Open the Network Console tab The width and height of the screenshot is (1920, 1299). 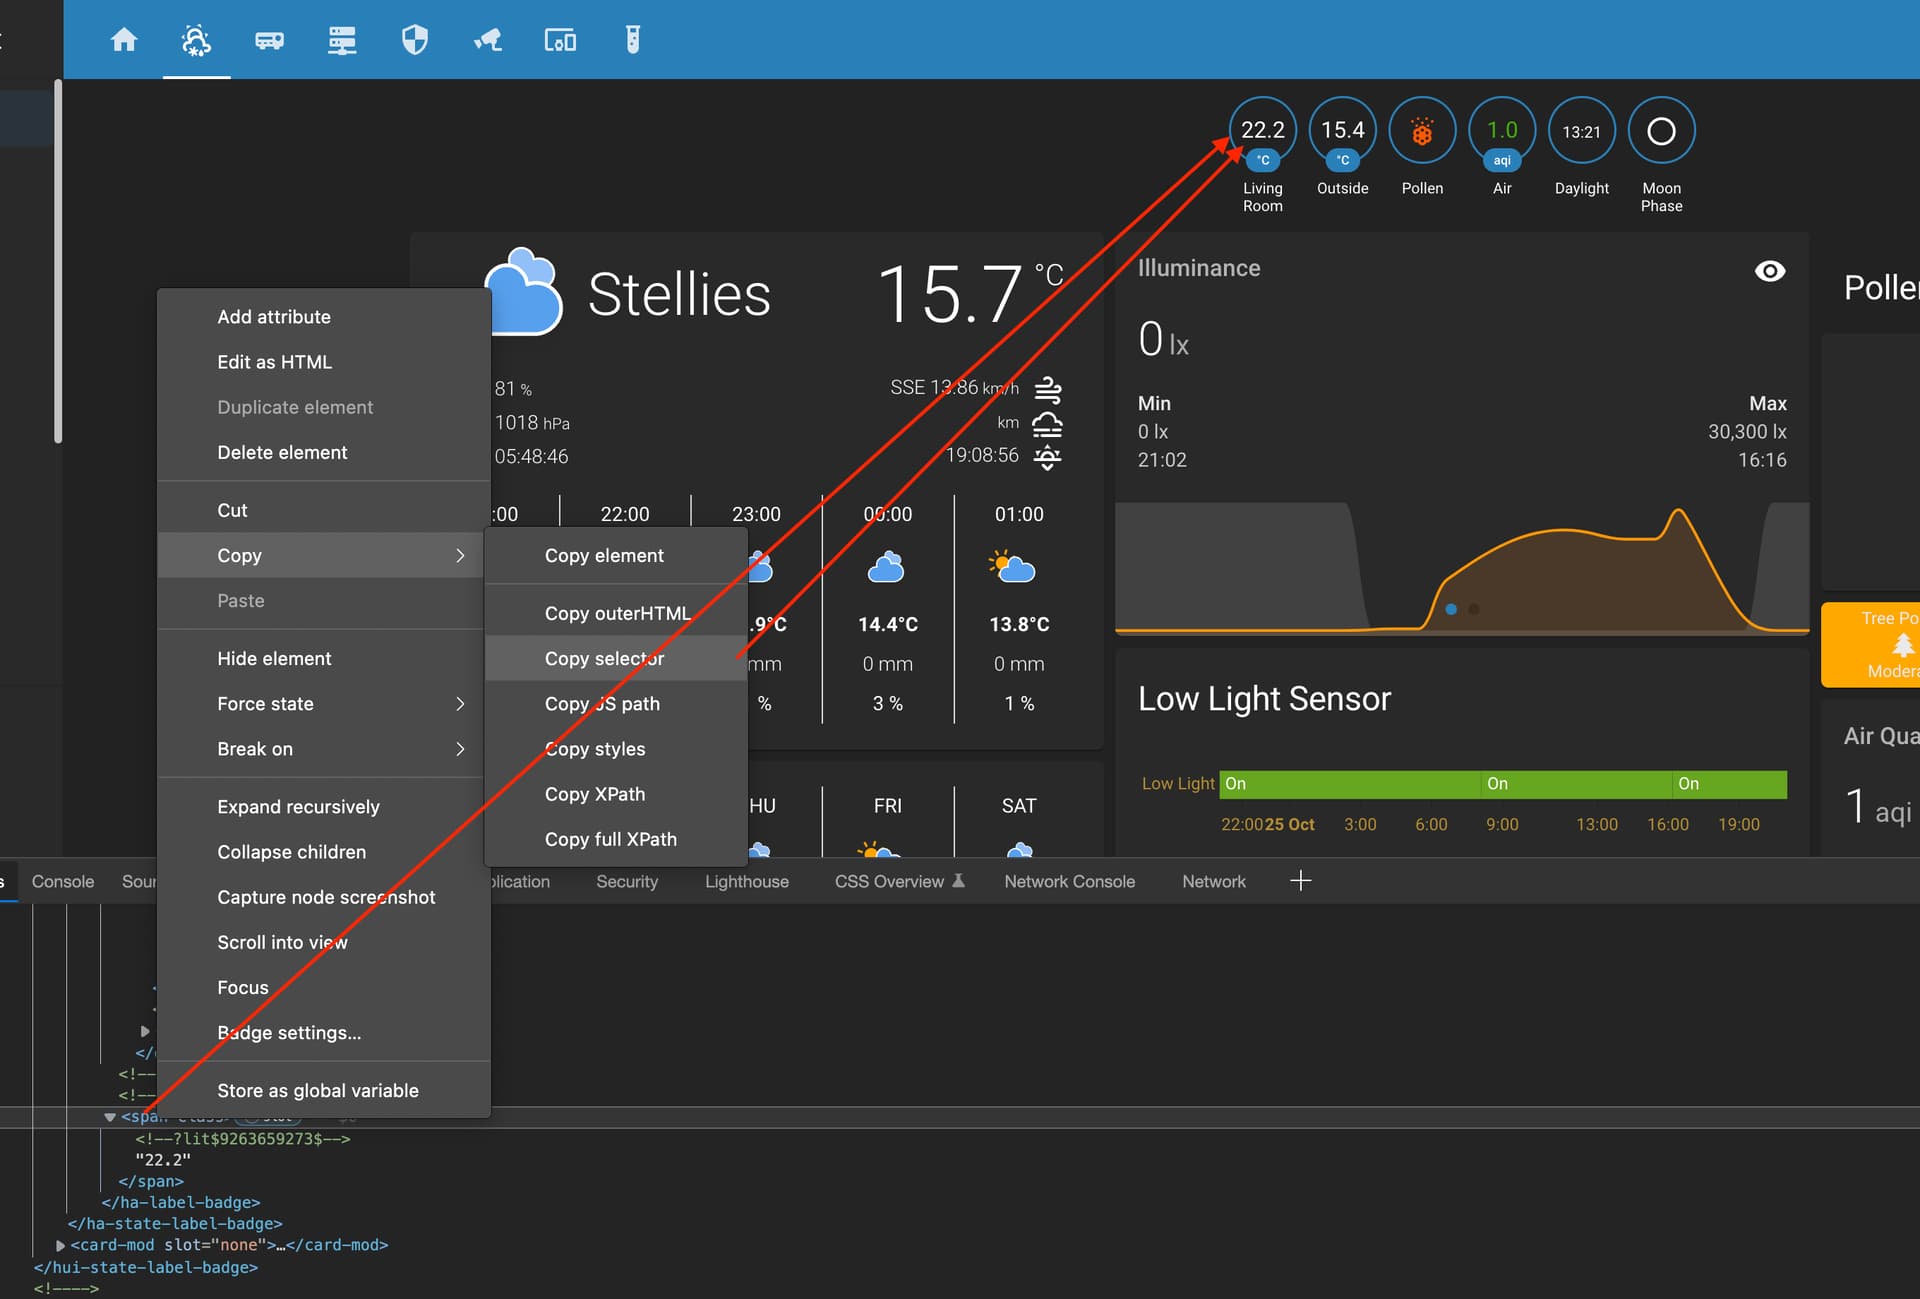coord(1069,881)
